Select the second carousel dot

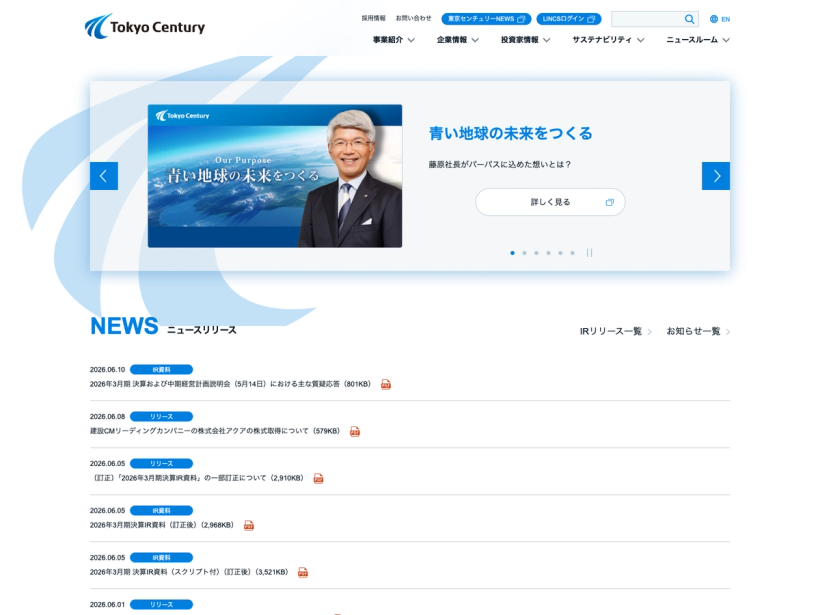click(525, 253)
